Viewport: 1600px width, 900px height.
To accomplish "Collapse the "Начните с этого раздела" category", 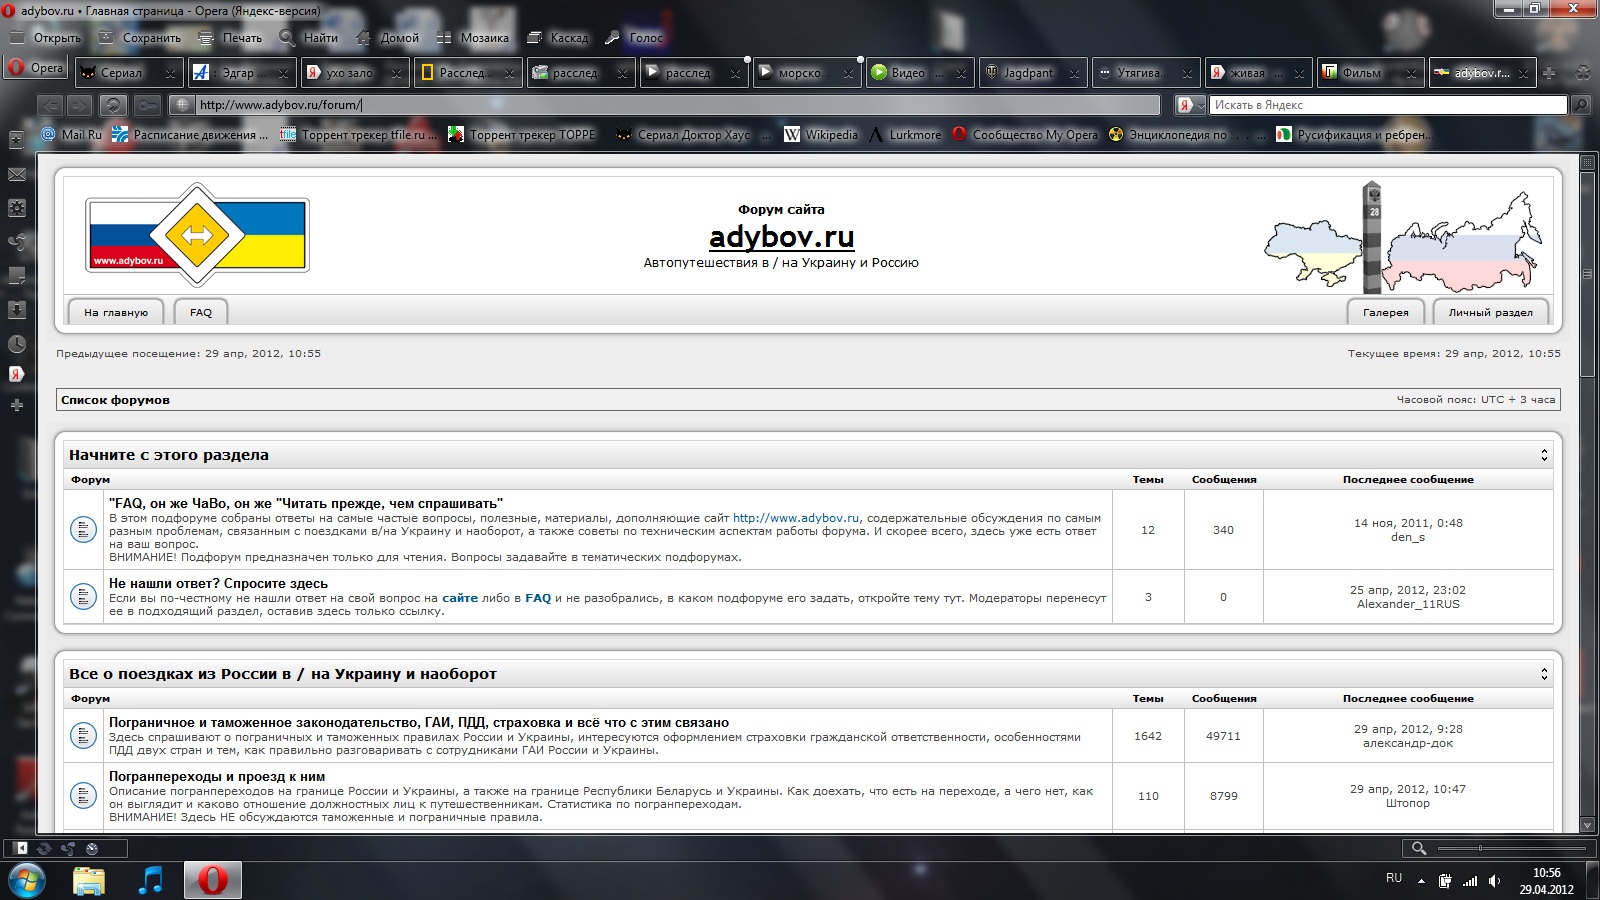I will click(x=1544, y=455).
